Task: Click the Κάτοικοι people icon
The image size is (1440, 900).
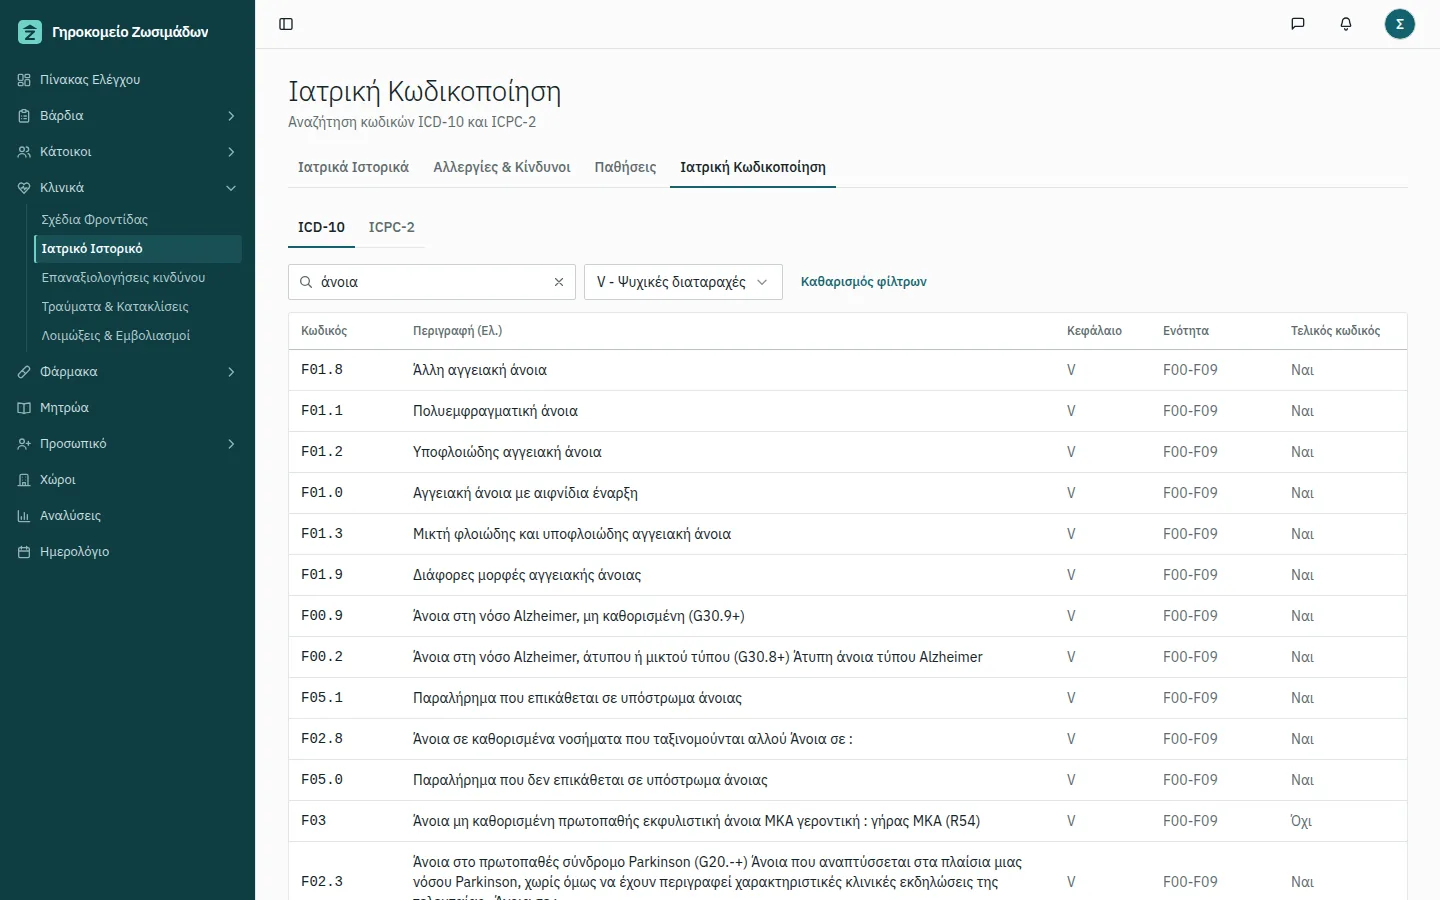Action: [24, 152]
